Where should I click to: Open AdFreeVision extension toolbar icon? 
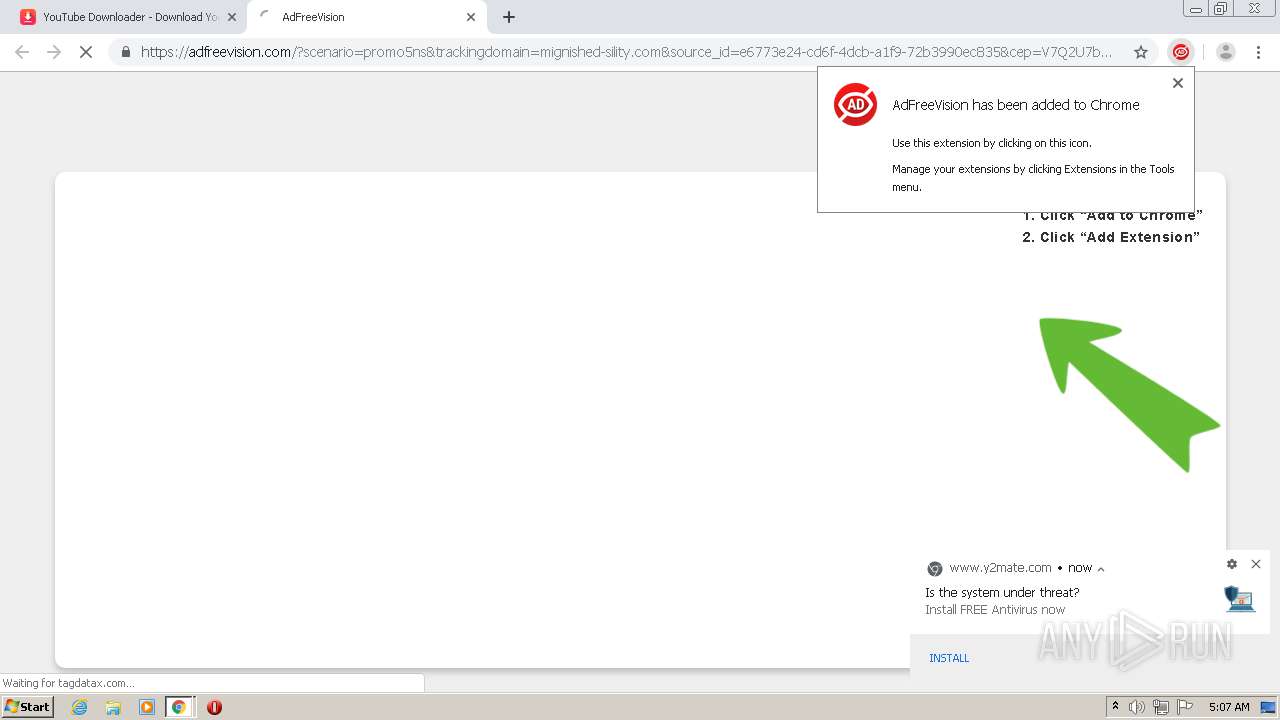click(x=1181, y=52)
